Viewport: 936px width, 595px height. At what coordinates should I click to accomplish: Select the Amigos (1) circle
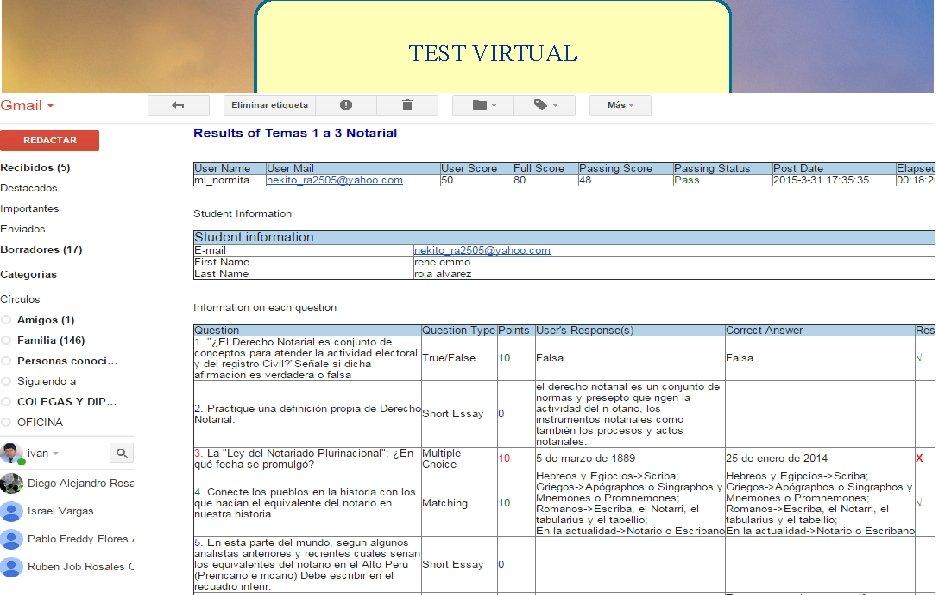point(45,320)
